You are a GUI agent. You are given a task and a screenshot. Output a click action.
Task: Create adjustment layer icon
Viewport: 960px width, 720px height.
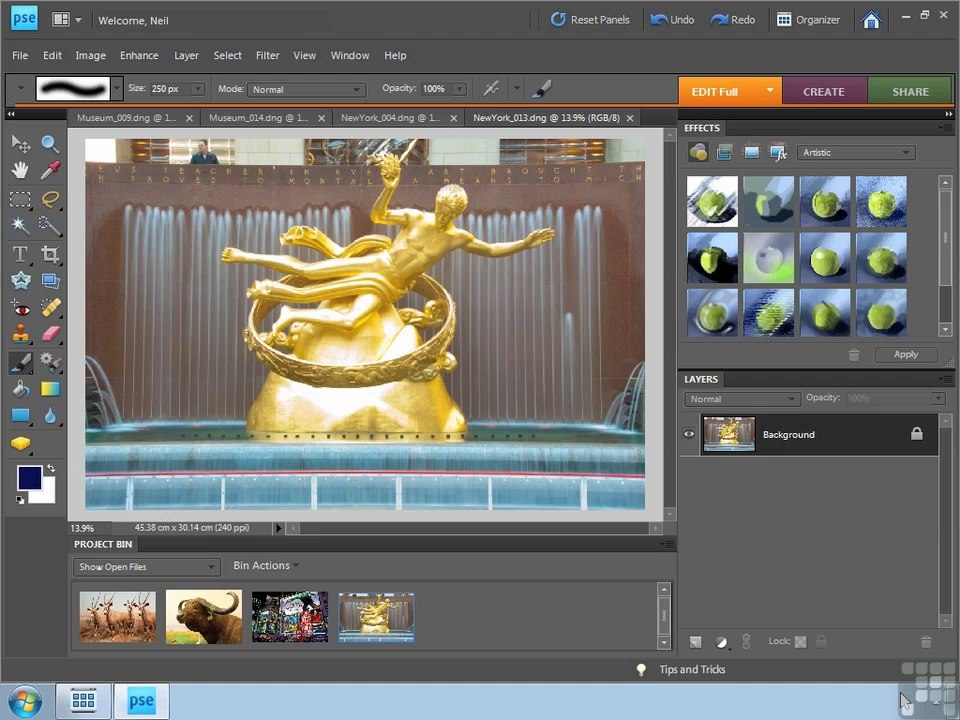pos(721,642)
